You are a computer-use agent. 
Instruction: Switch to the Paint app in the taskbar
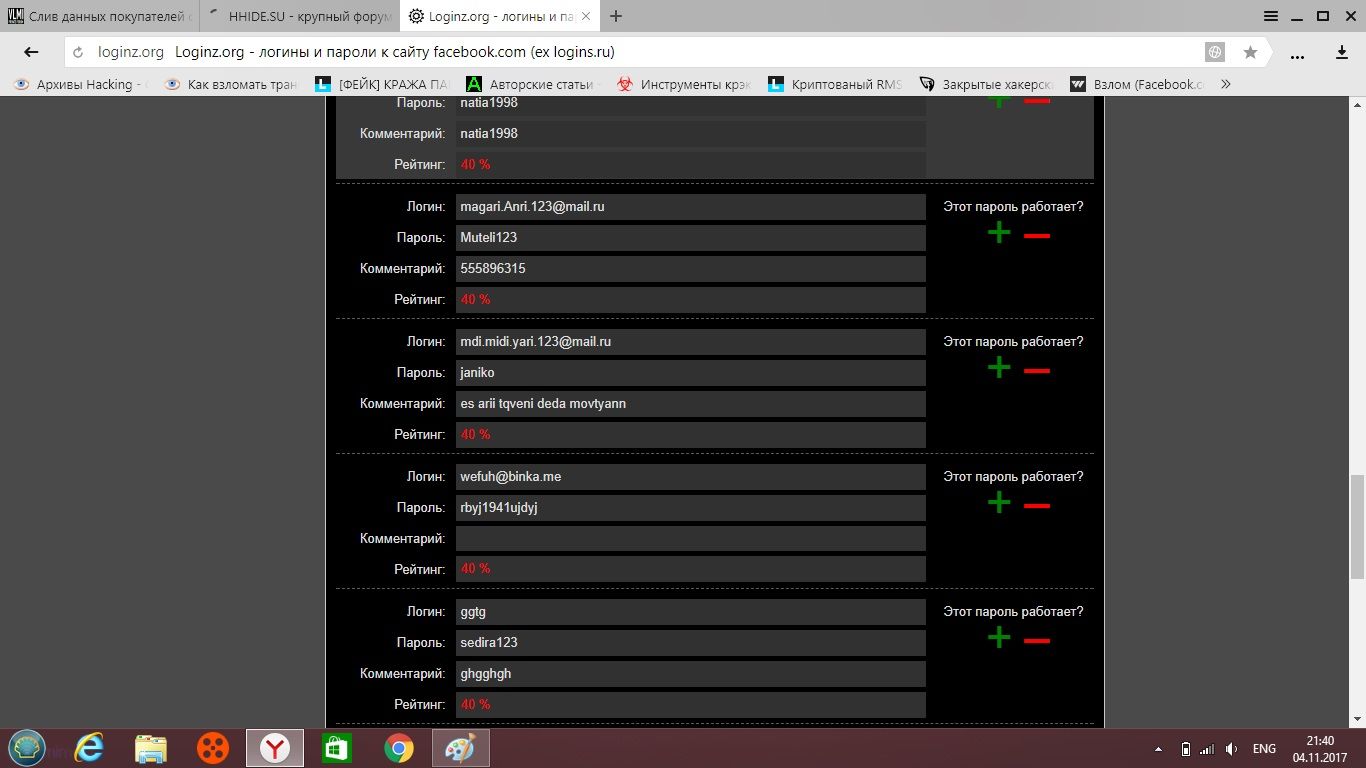point(460,748)
